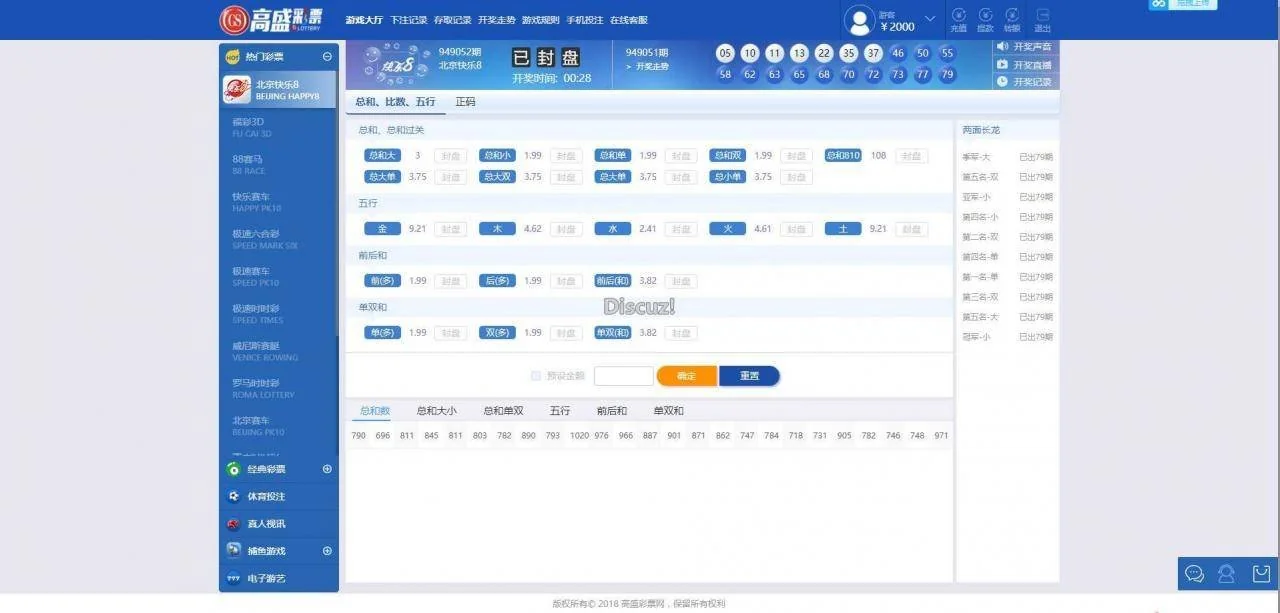Collapse the 热门彩票 section
1280x613 pixels.
(x=327, y=57)
